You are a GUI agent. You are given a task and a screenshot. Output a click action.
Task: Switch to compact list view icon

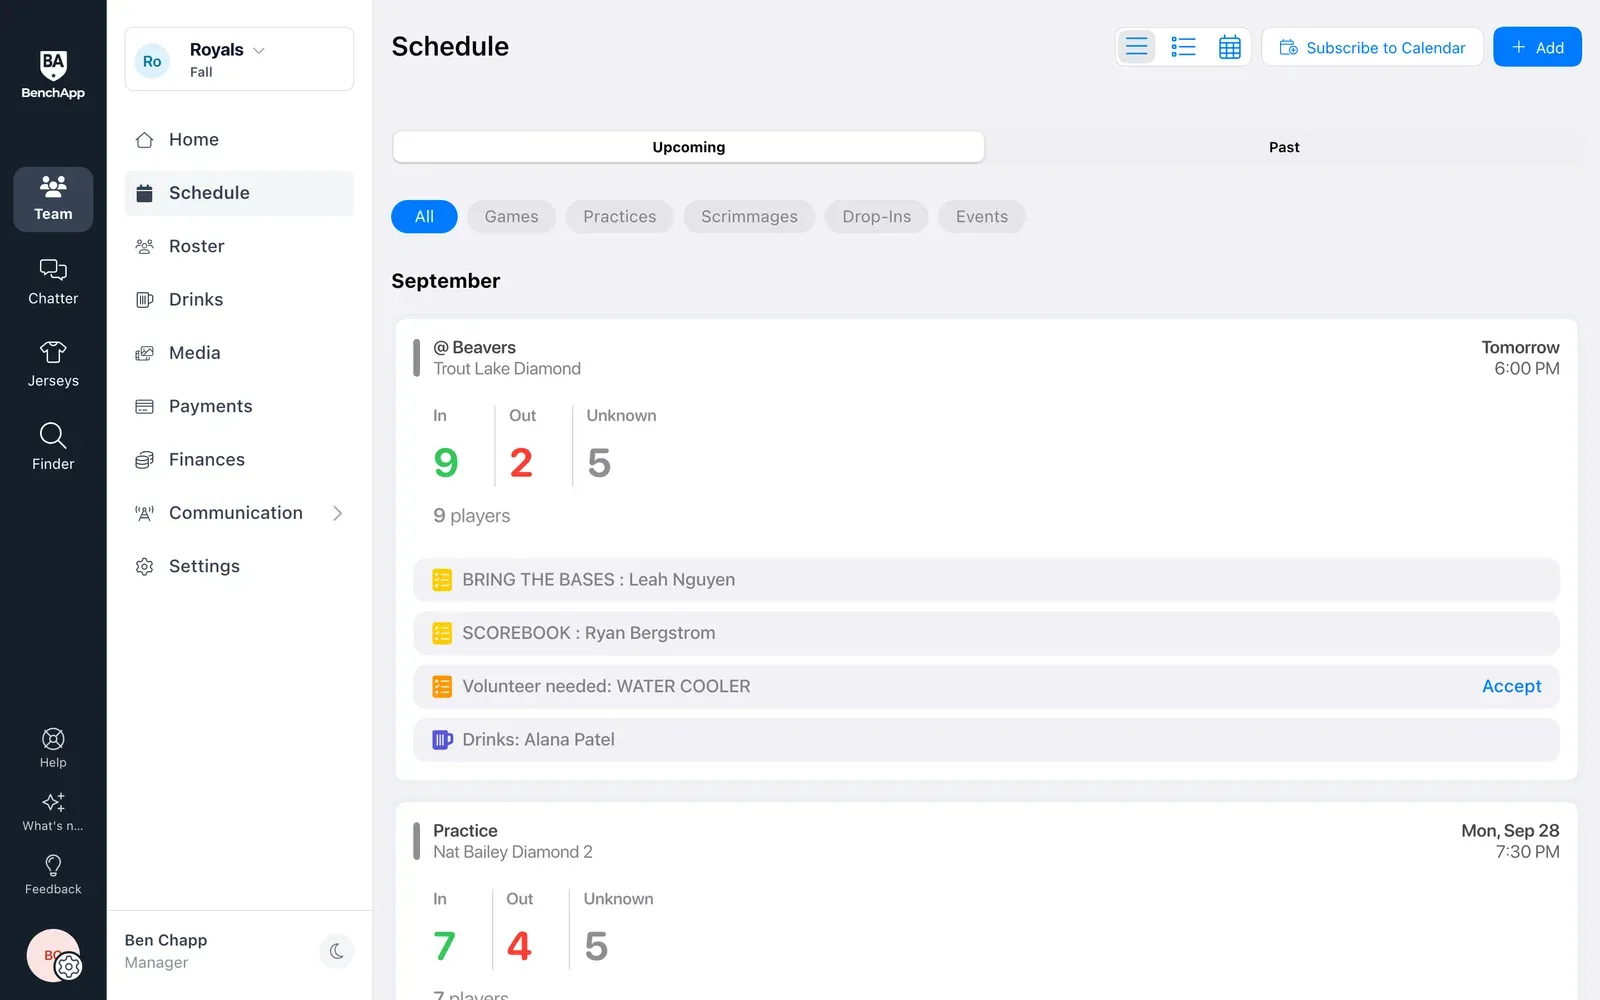pyautogui.click(x=1136, y=47)
